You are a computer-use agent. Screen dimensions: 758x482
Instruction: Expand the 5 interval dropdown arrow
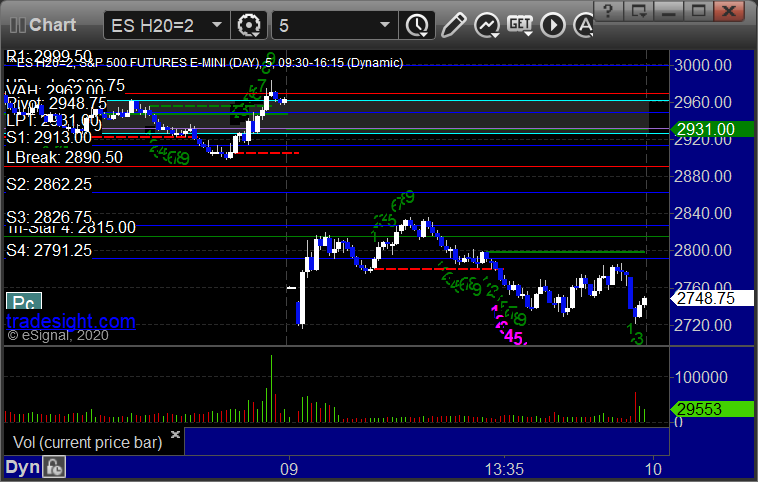pyautogui.click(x=385, y=25)
